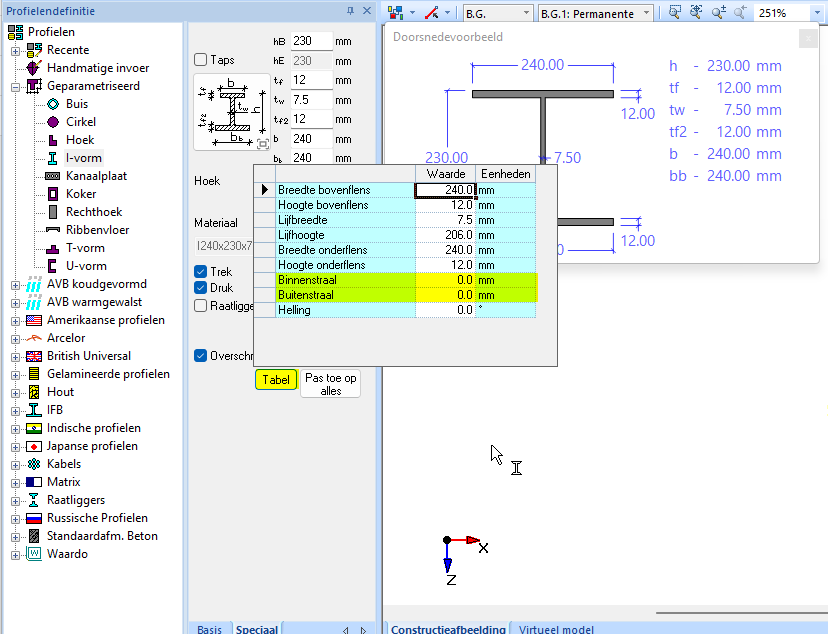Viewport: 828px width, 634px height.
Task: Expand AVB koudgevormd node
Action: pyautogui.click(x=15, y=286)
